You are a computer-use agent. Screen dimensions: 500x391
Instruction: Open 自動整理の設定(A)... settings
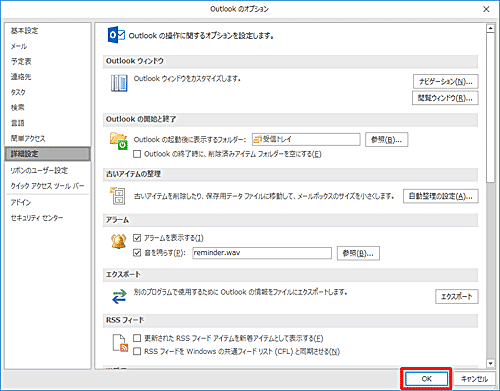point(441,196)
